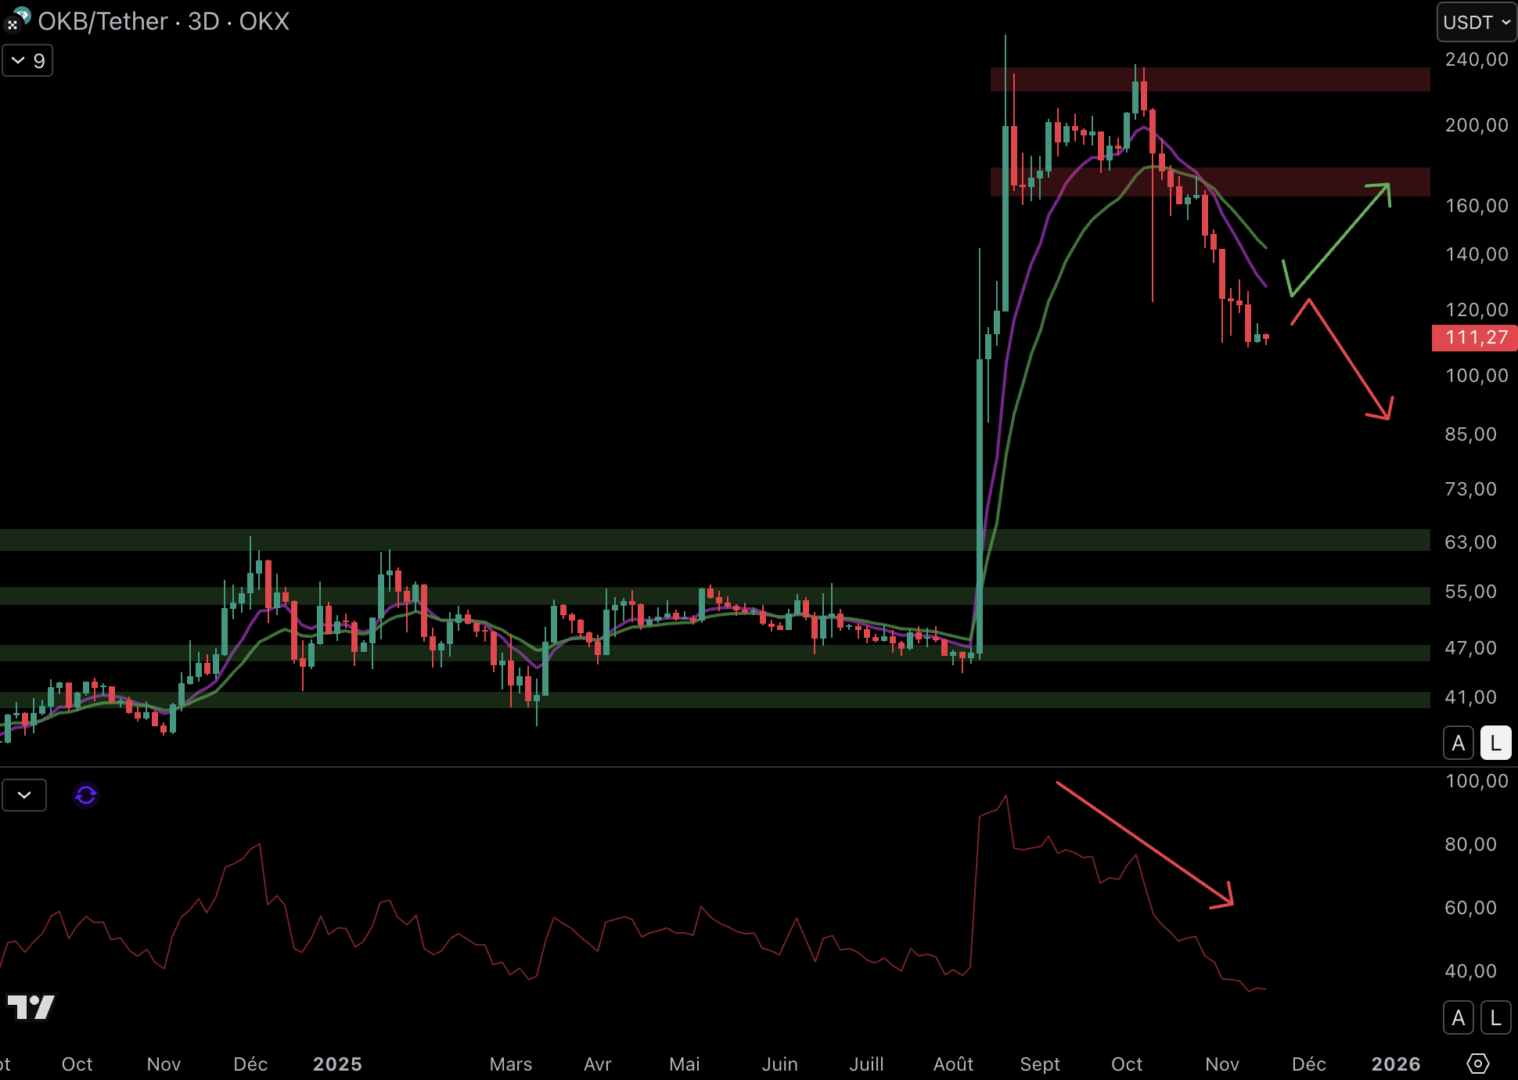
Task: Toggle log scale L on main price pane
Action: click(1495, 743)
